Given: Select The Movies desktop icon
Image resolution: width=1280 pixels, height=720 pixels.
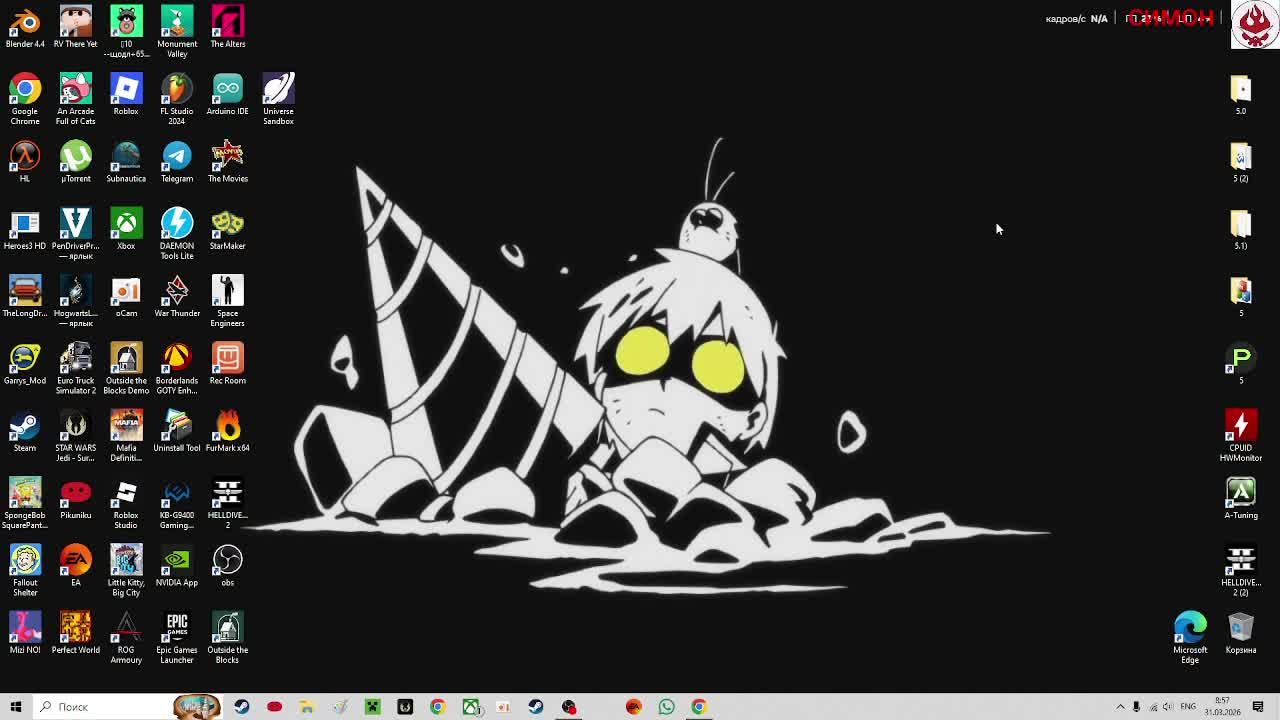Looking at the screenshot, I should pos(227,162).
